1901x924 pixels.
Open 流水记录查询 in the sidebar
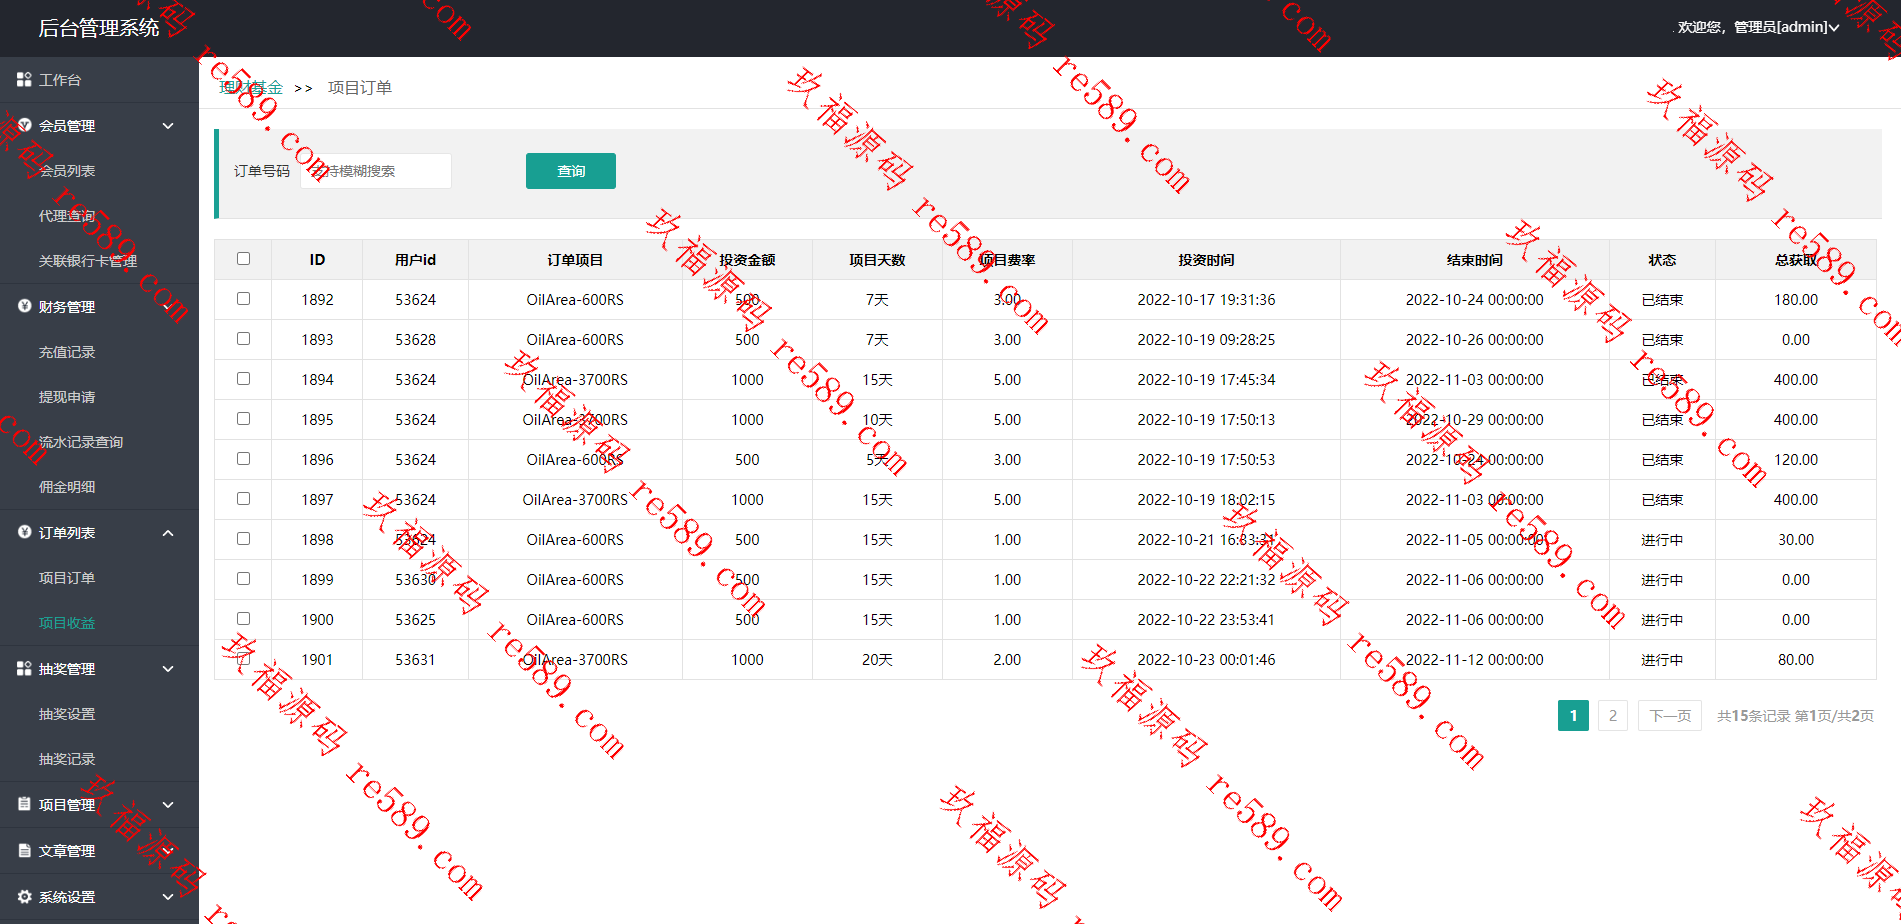click(x=81, y=442)
